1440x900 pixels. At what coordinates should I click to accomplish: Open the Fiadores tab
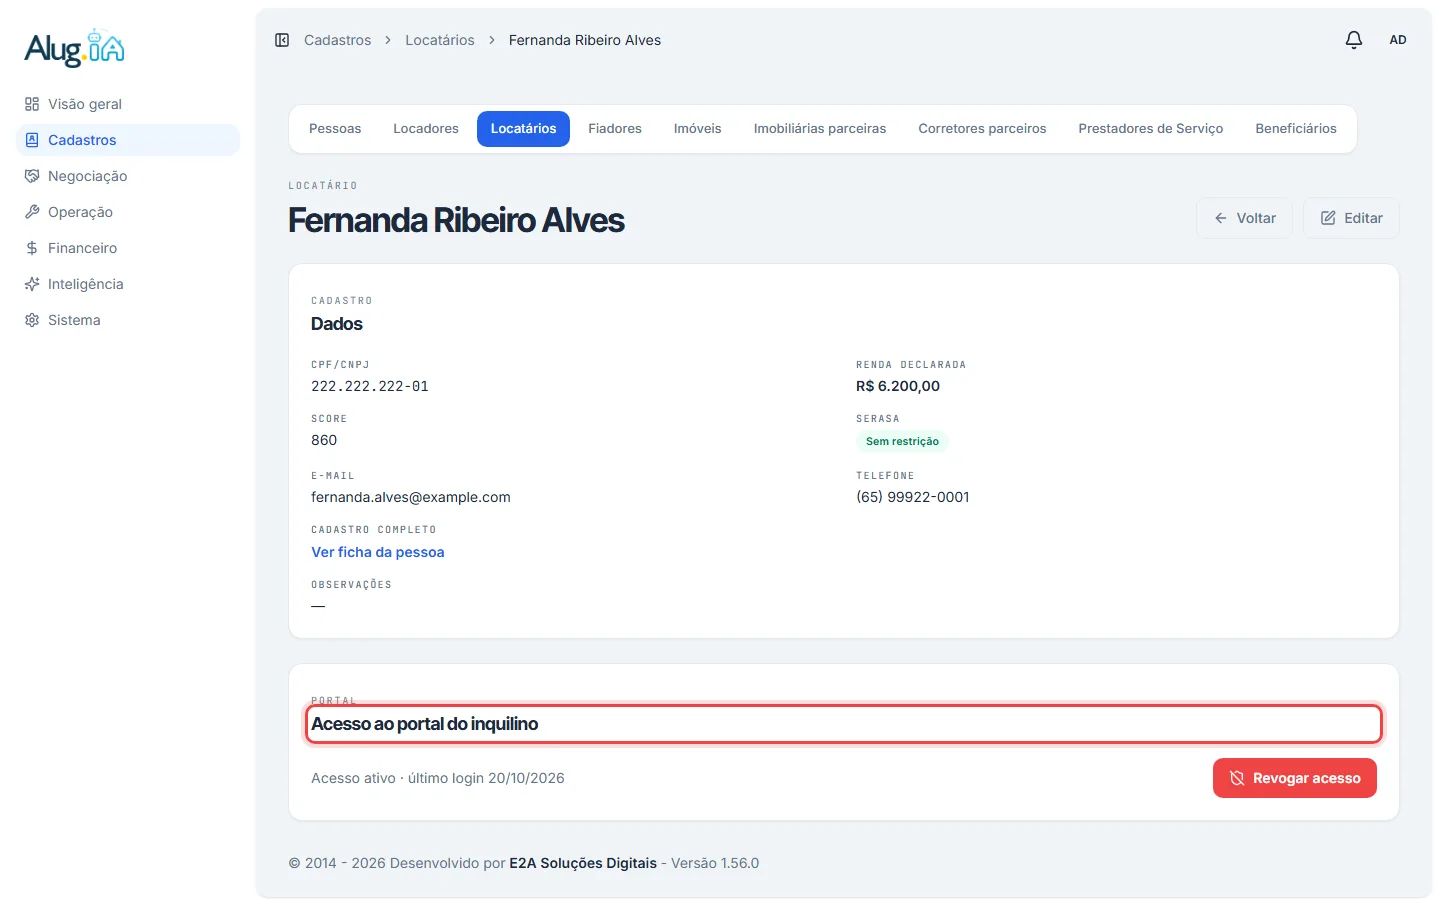[615, 129]
